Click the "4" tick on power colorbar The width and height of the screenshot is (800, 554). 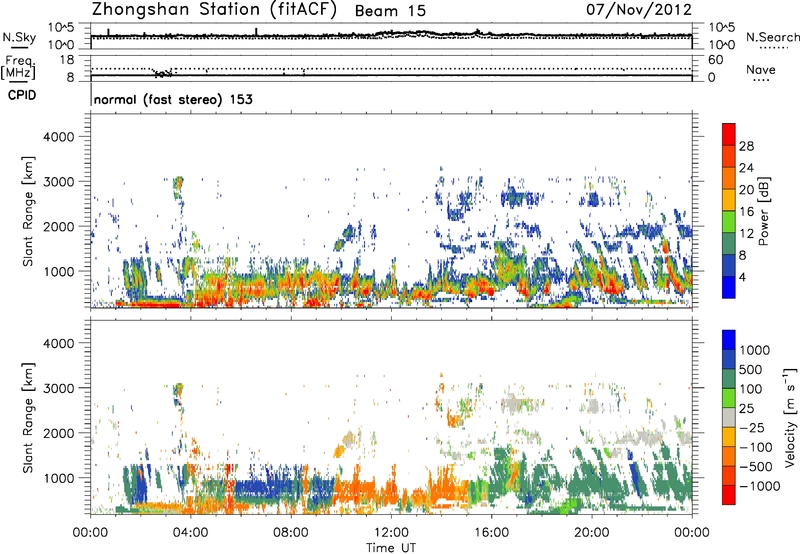point(742,278)
